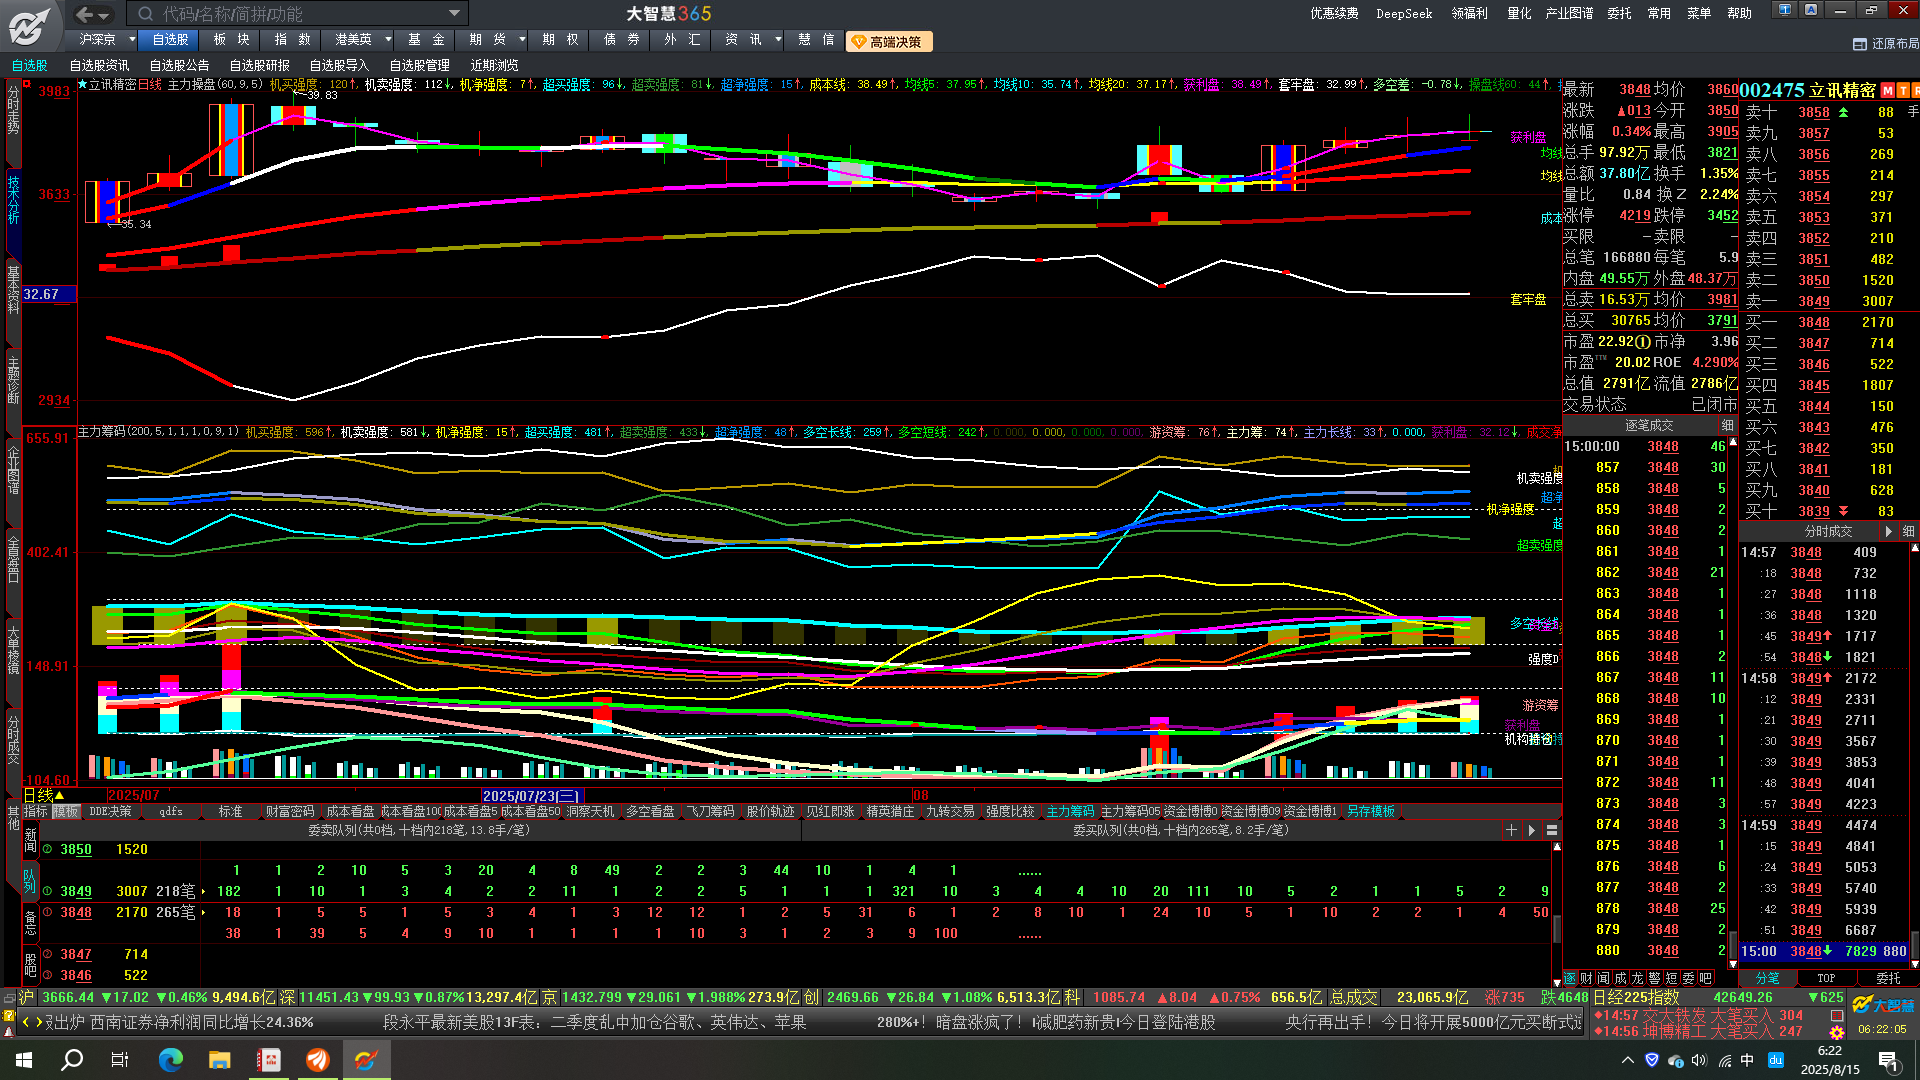Expand the 港美英 dropdown arrow
The image size is (1920, 1080).
(x=388, y=40)
